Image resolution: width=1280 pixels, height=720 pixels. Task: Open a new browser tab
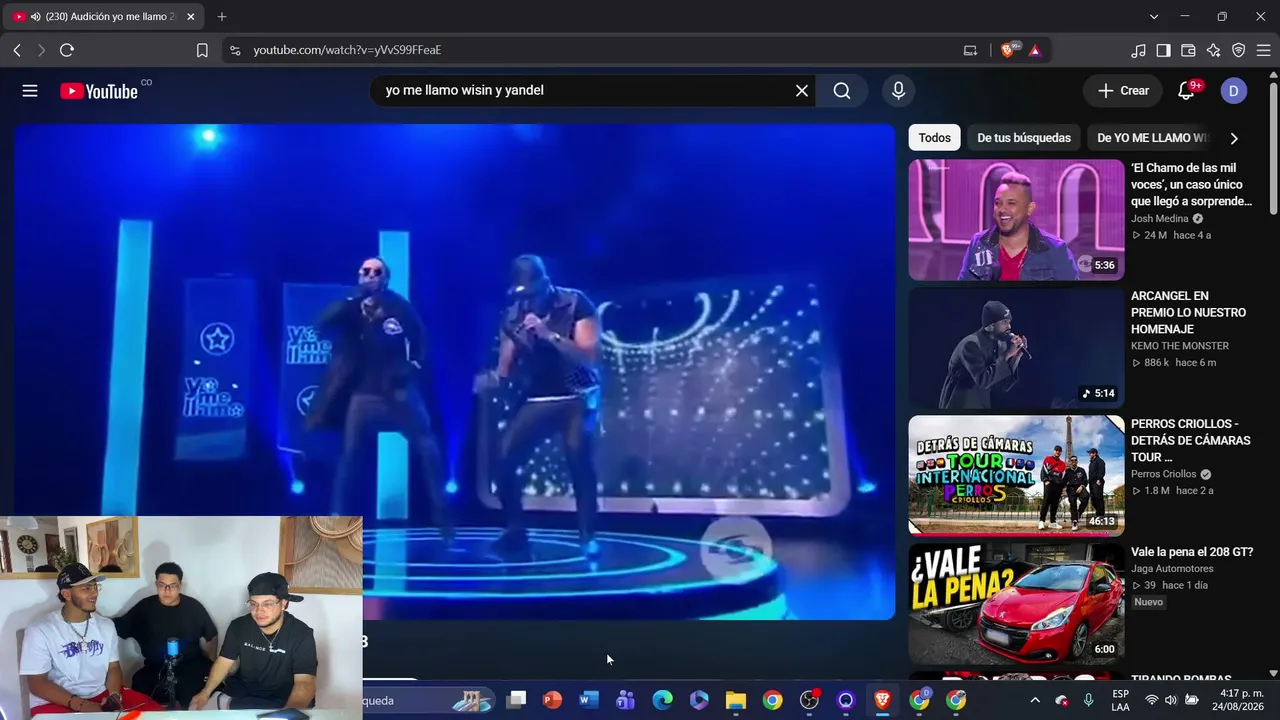(x=222, y=17)
